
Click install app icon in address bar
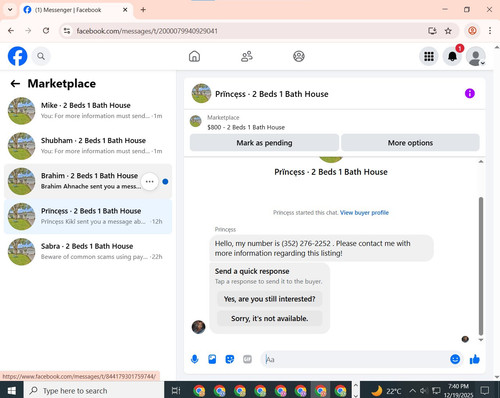click(x=432, y=31)
